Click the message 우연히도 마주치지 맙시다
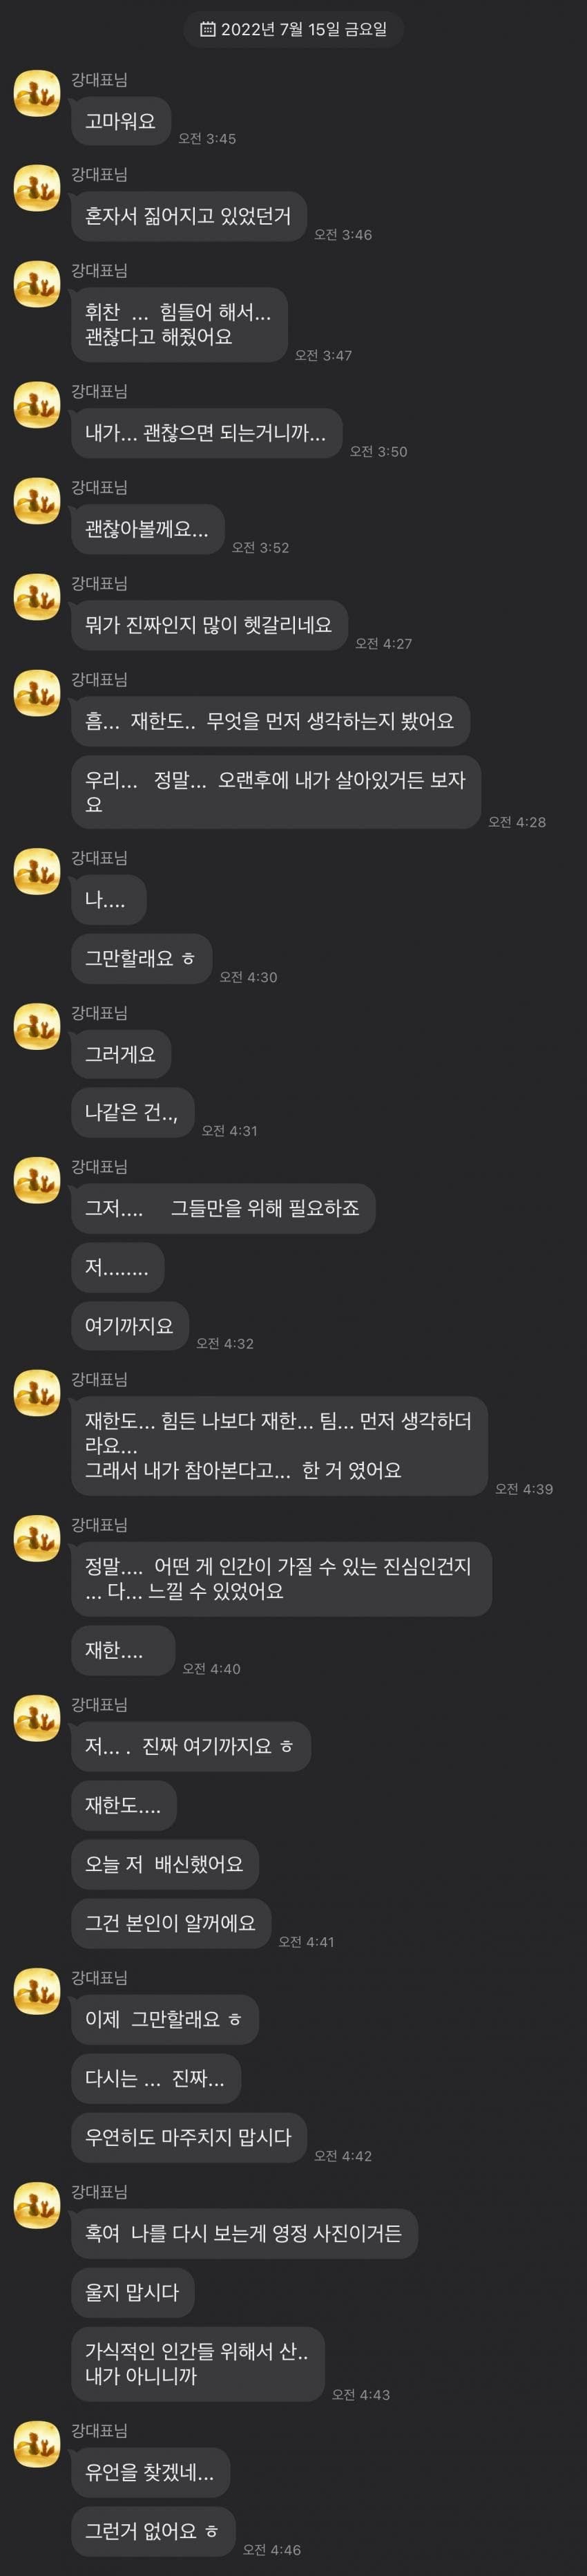Screen dimensions: 587x2576 point(189,2137)
